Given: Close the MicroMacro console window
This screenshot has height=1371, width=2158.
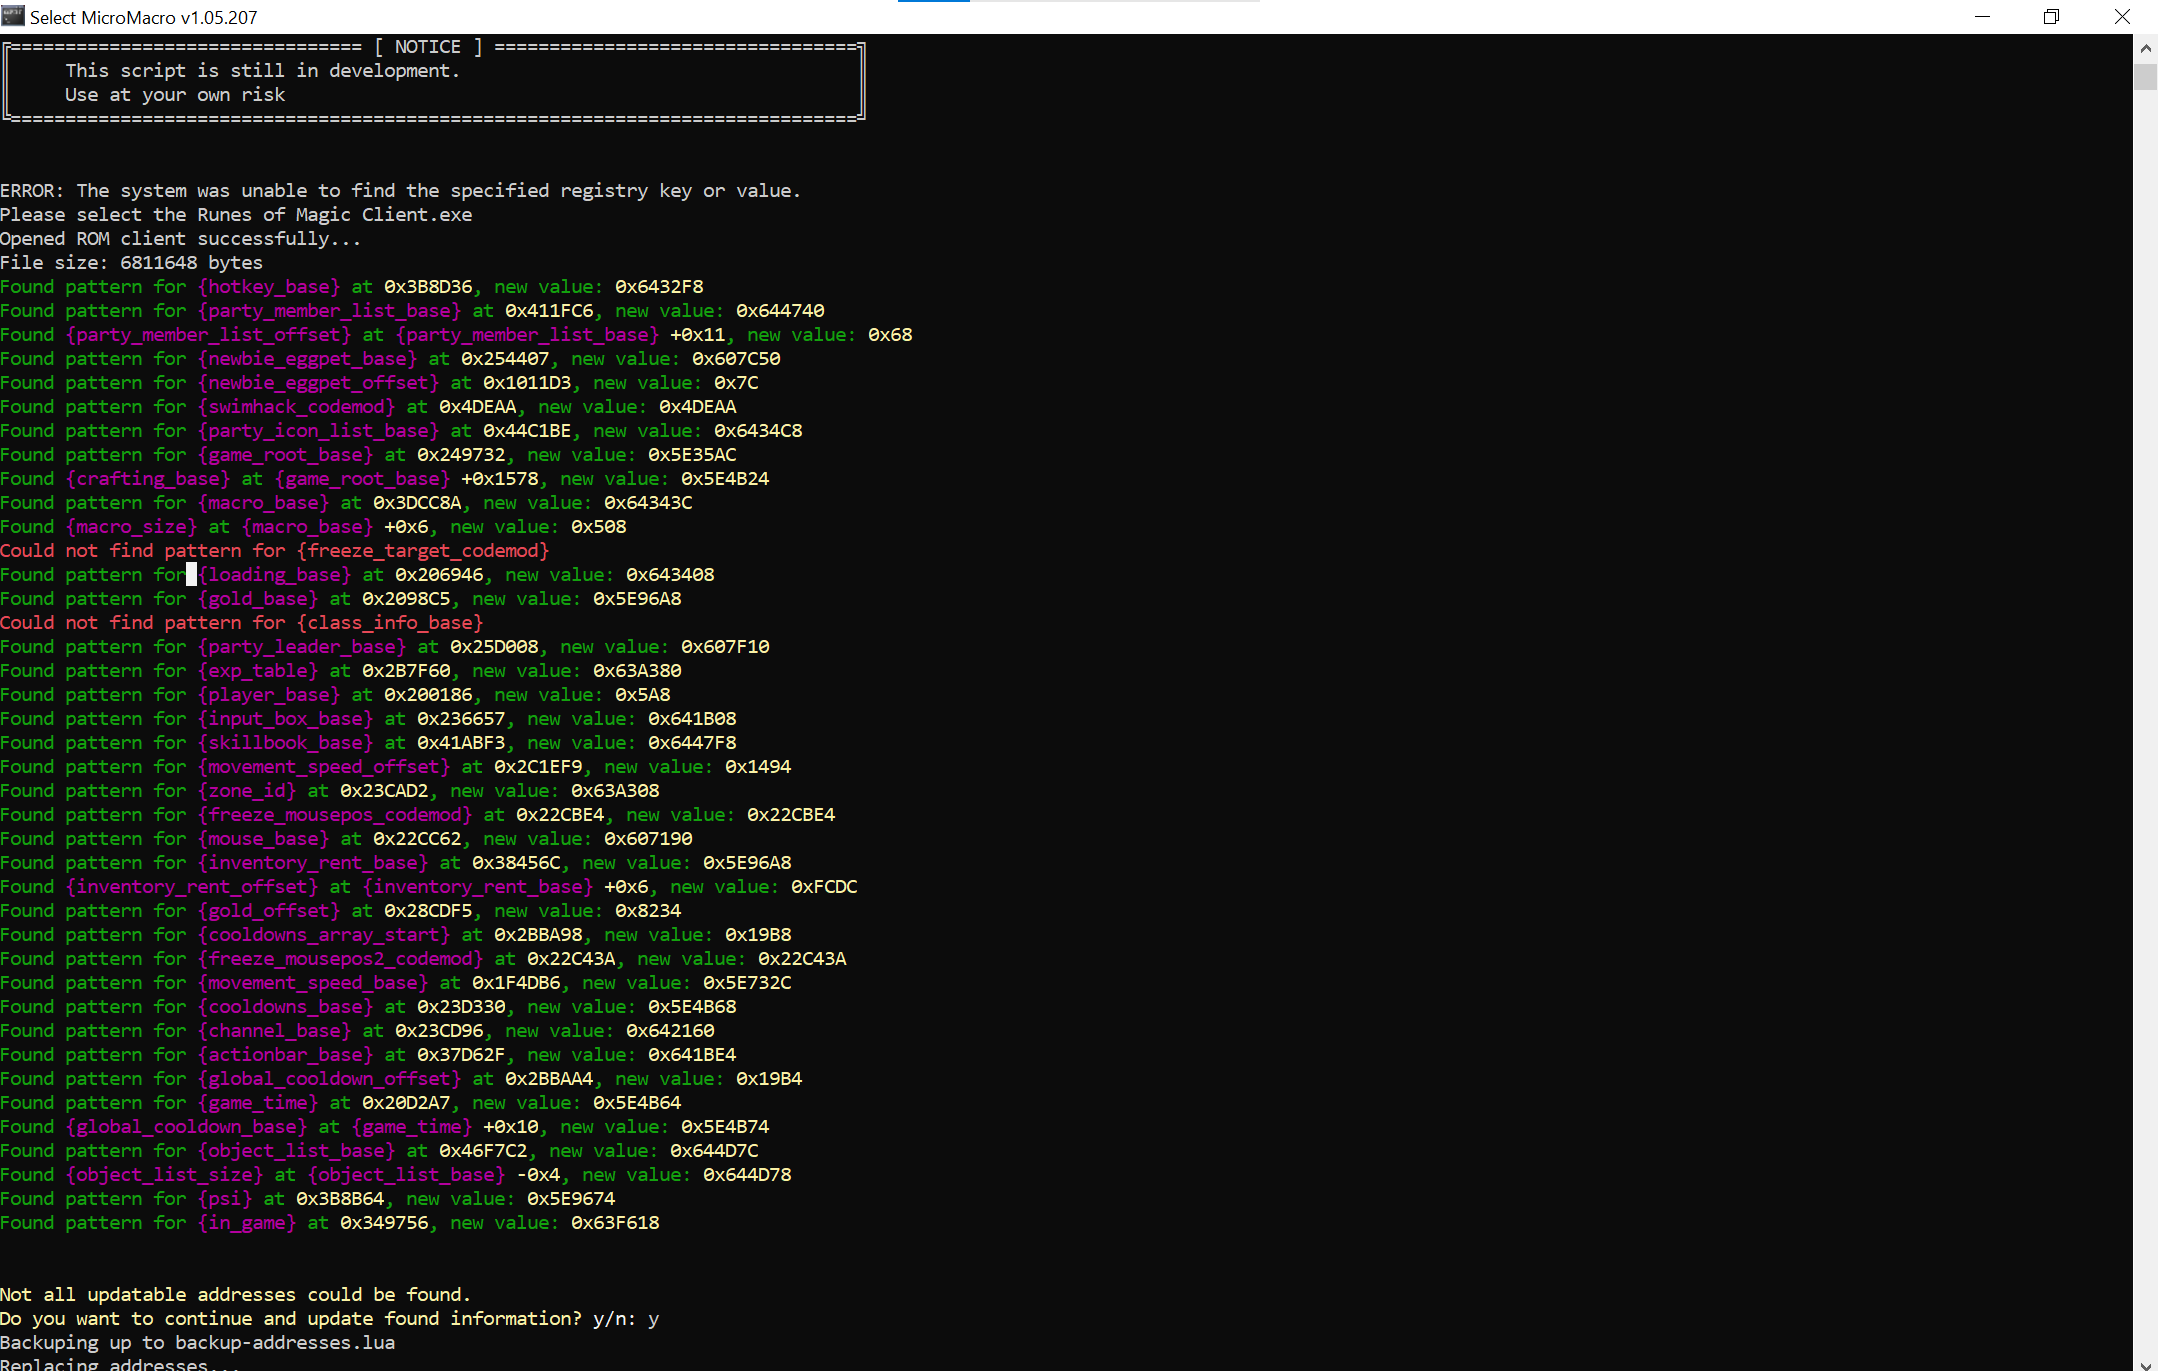Looking at the screenshot, I should tap(2122, 16).
